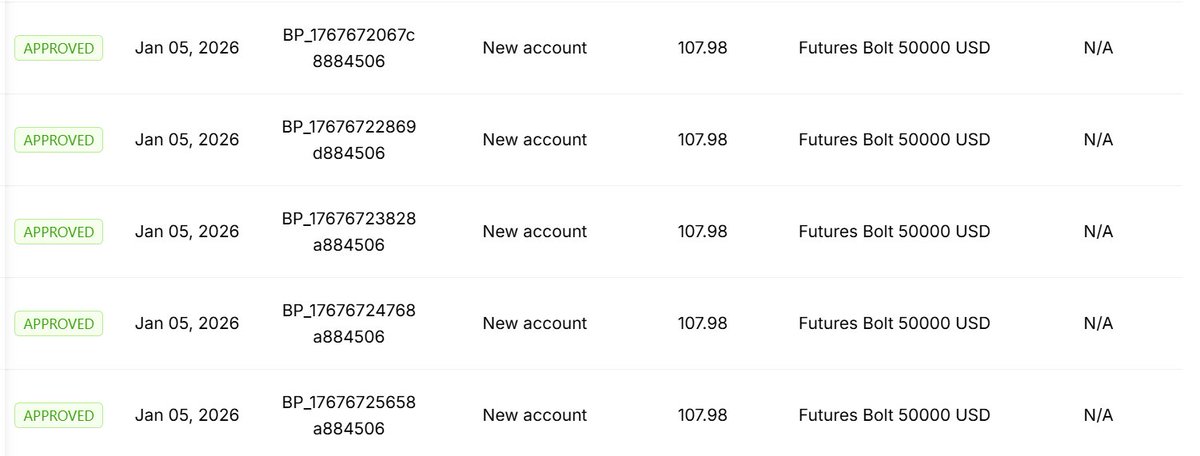Select order ID BP_17676724768a884506

[x=348, y=324]
